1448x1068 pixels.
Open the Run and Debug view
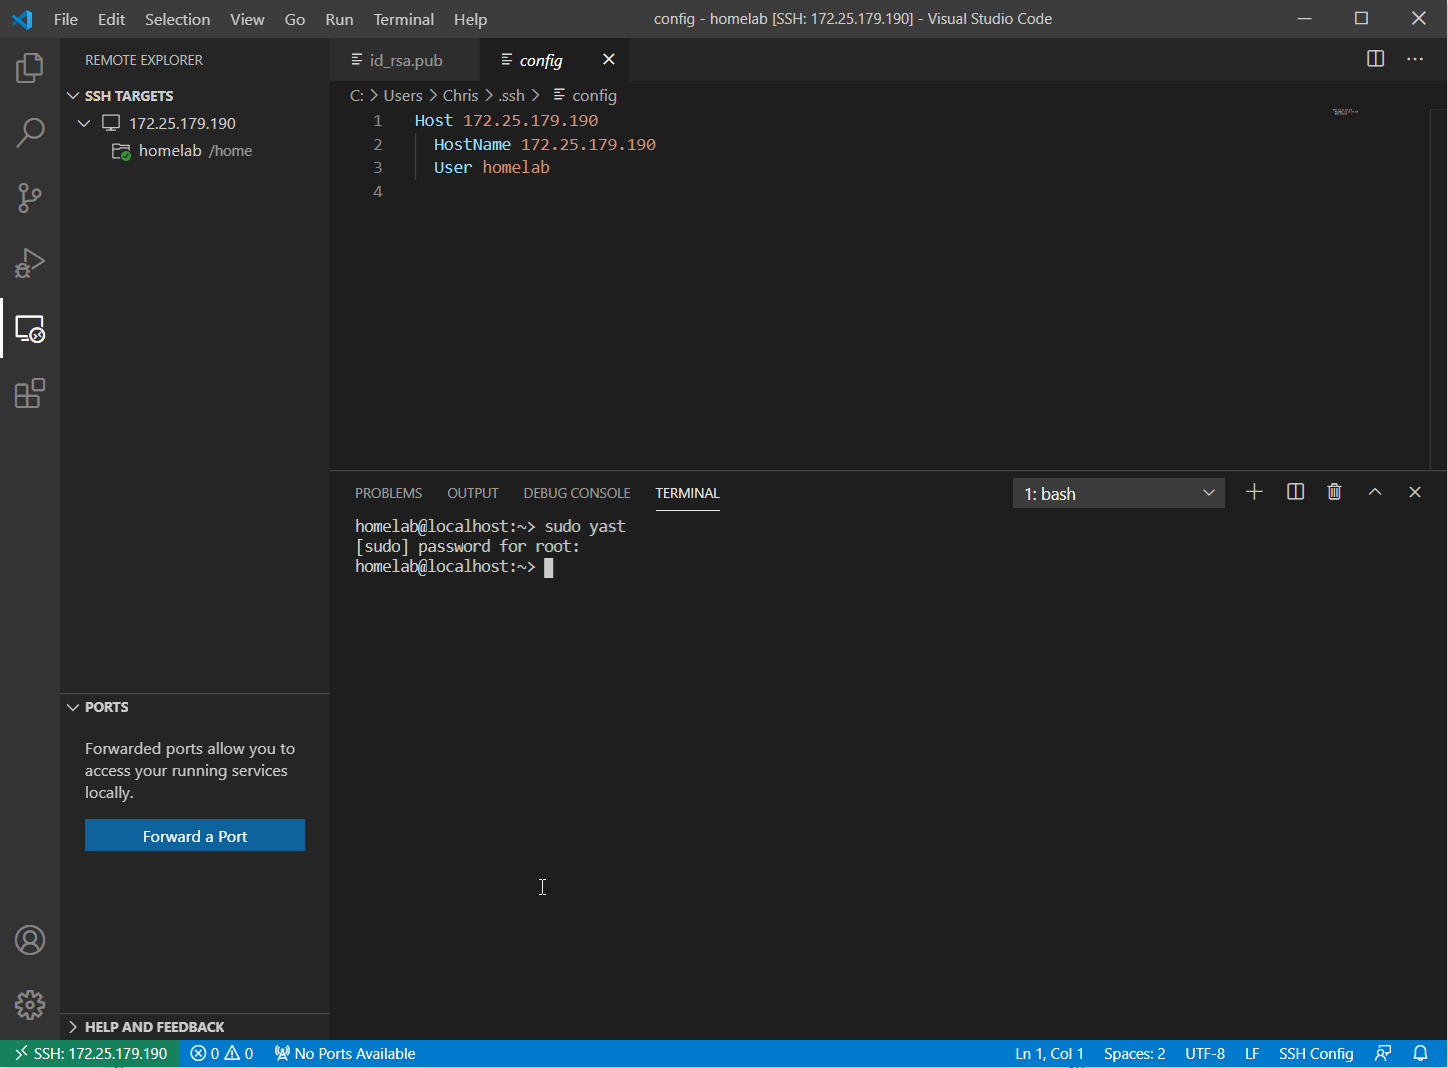pyautogui.click(x=29, y=263)
